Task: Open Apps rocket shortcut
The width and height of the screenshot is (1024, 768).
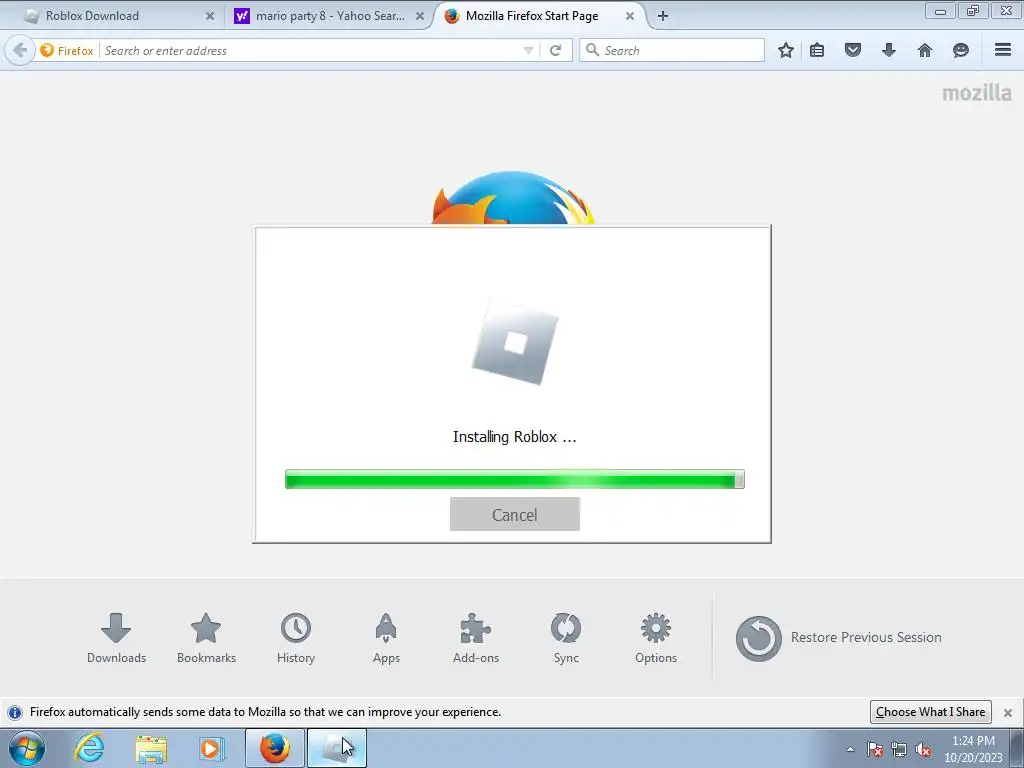Action: point(386,639)
